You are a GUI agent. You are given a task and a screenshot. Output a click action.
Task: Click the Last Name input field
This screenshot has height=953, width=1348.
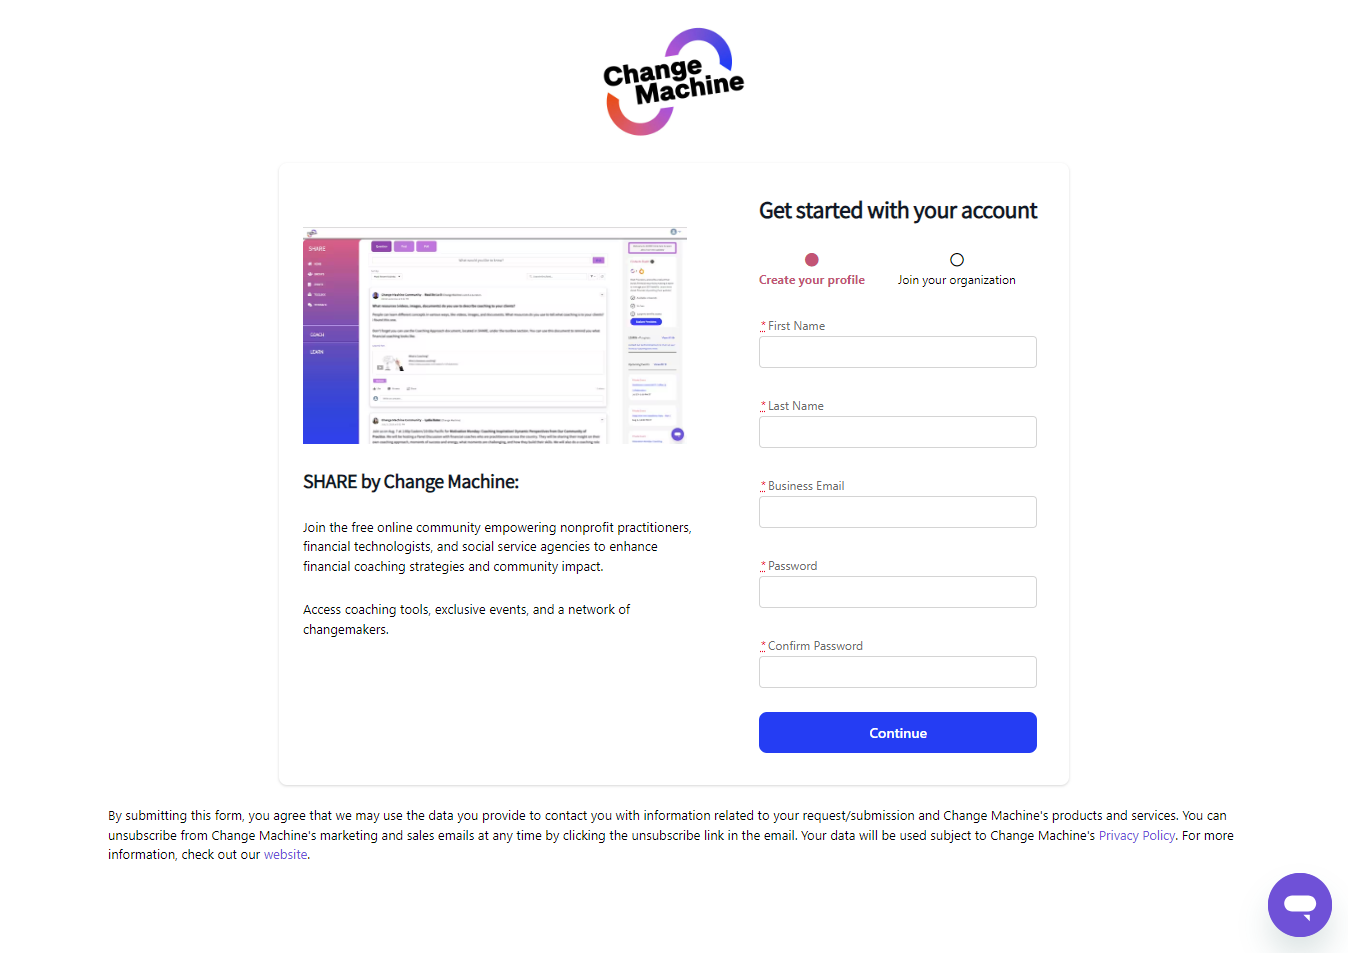pos(898,432)
